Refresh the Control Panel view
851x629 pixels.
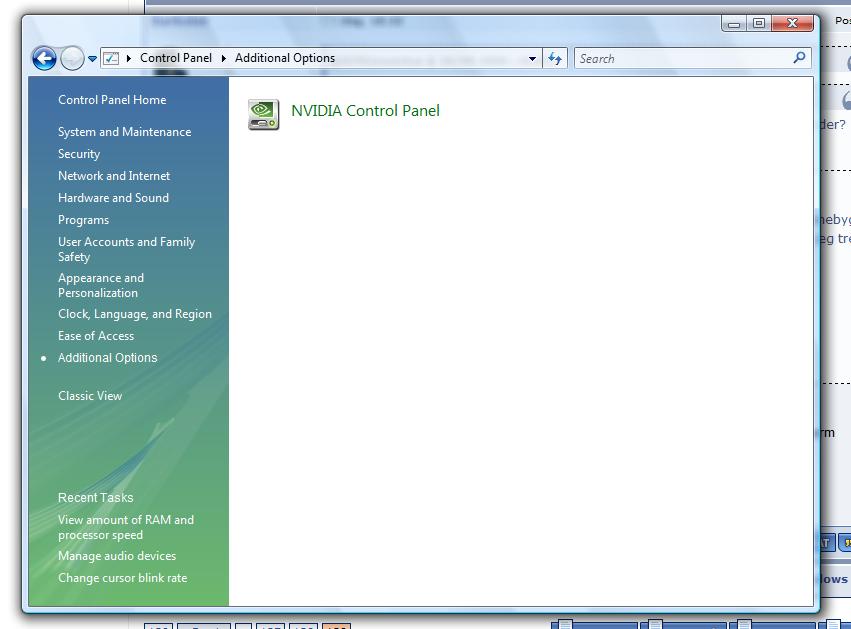(x=555, y=58)
